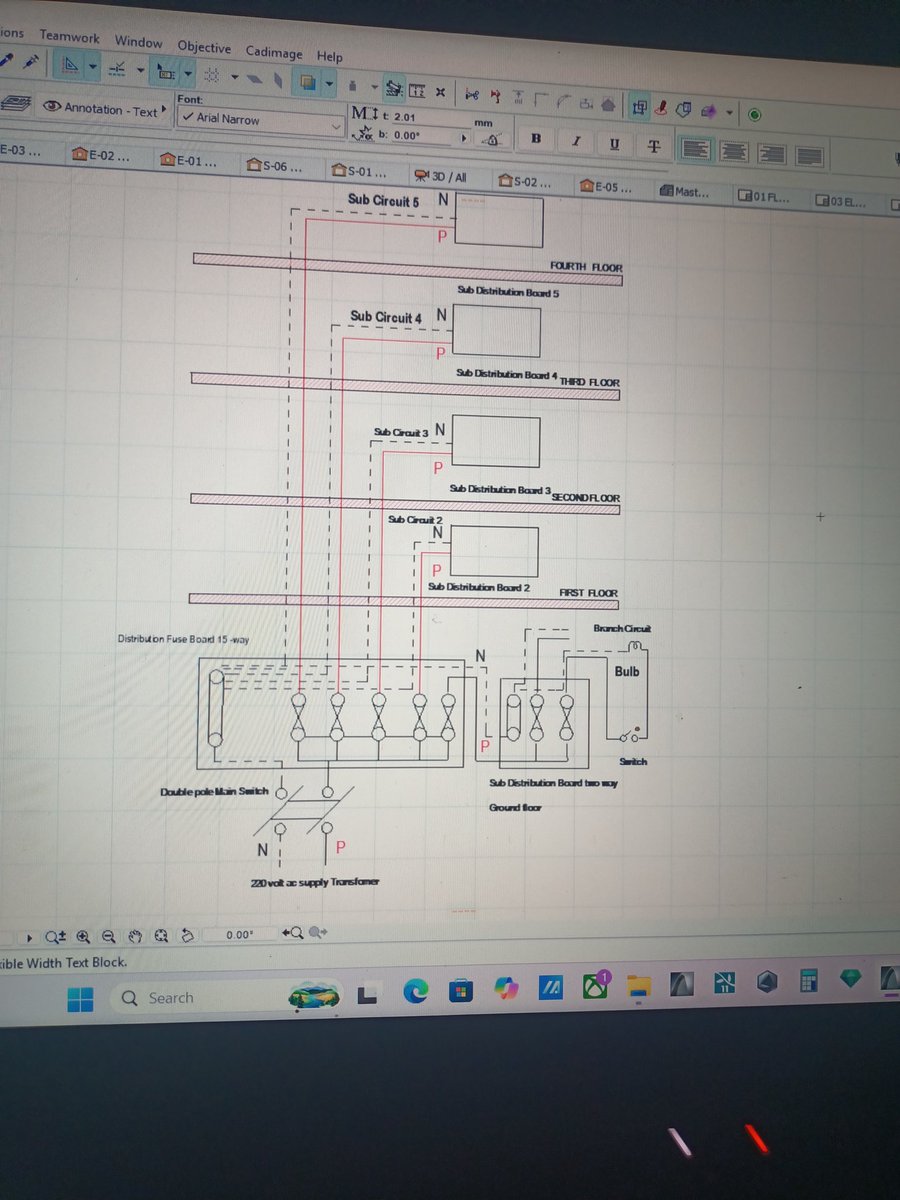Switch to the E-01 tab
900x1200 pixels.
tap(187, 160)
